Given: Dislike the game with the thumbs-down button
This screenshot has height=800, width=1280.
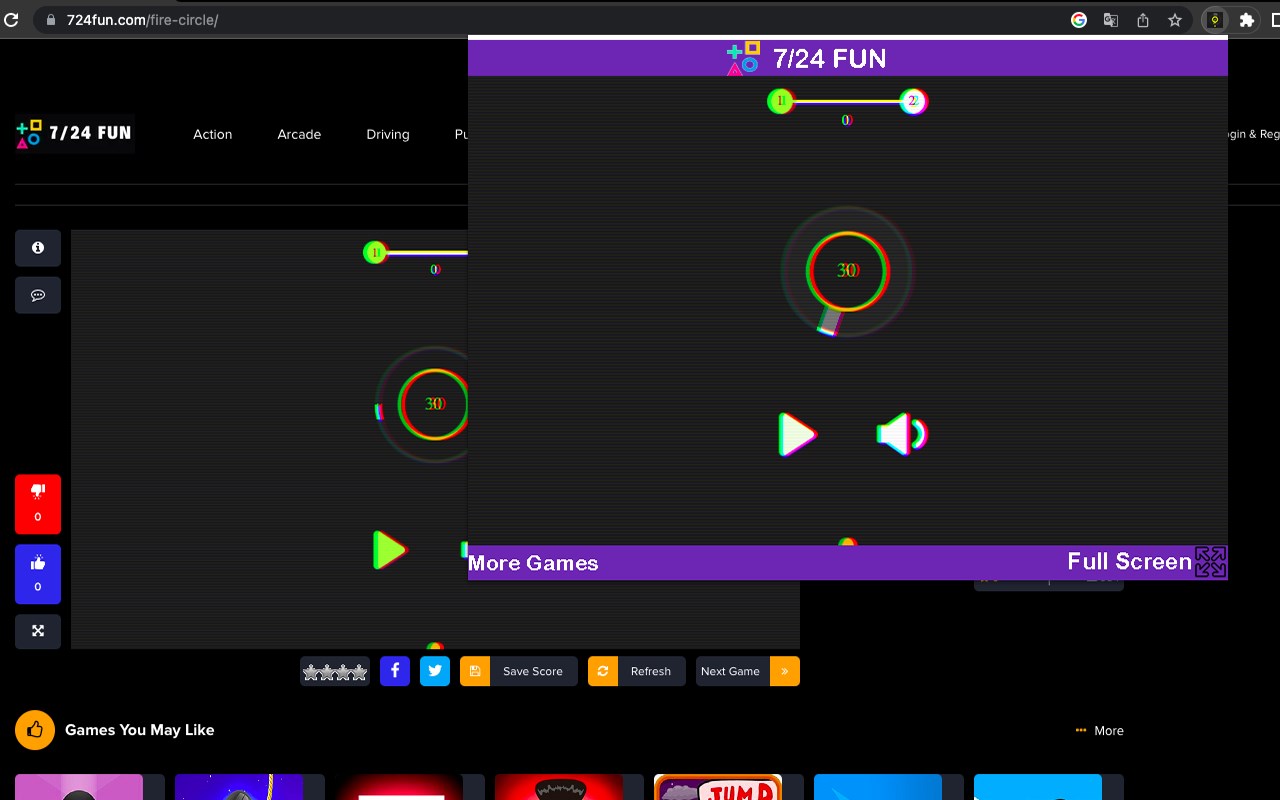Looking at the screenshot, I should [x=37, y=504].
